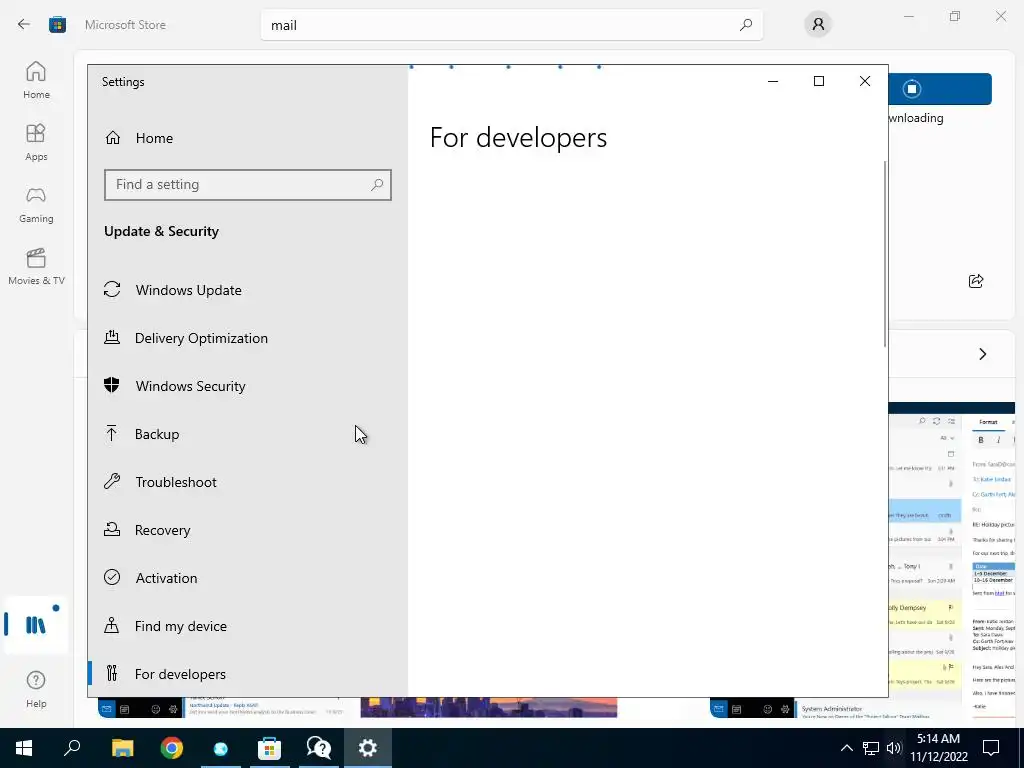This screenshot has width=1024, height=768.
Task: Switch to Microsoft Store taskbar icon
Action: (269, 748)
